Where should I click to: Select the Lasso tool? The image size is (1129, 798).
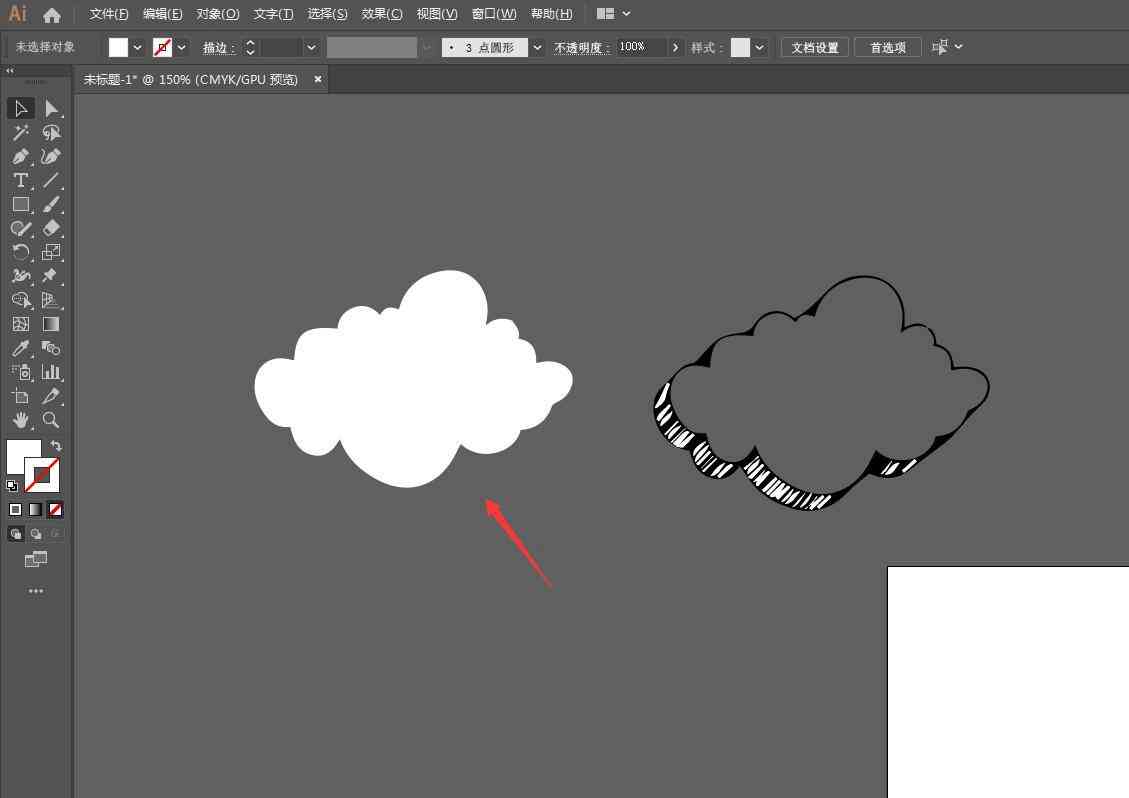pyautogui.click(x=51, y=133)
